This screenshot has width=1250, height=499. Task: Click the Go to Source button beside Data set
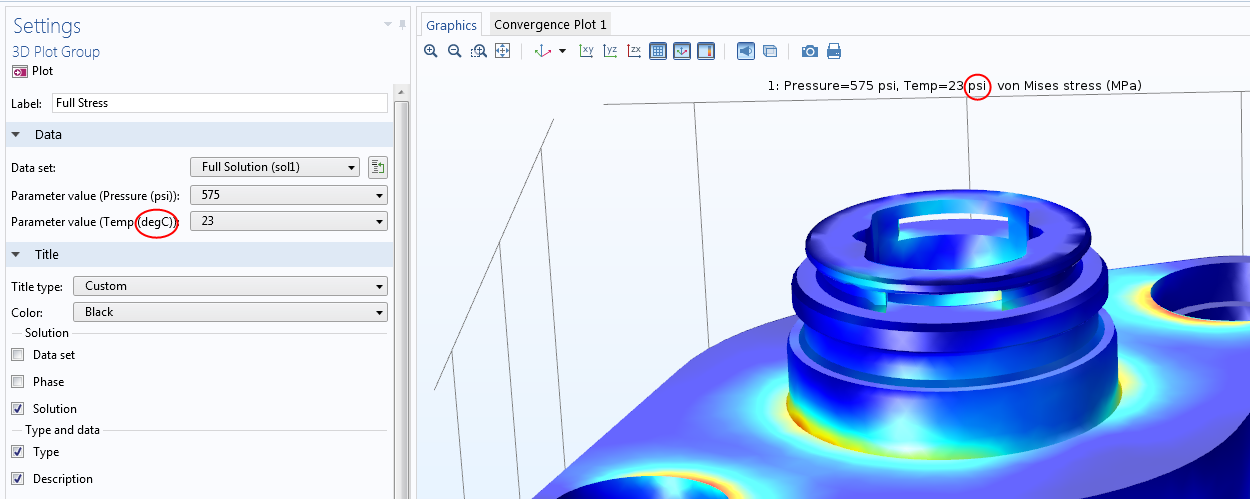click(377, 167)
